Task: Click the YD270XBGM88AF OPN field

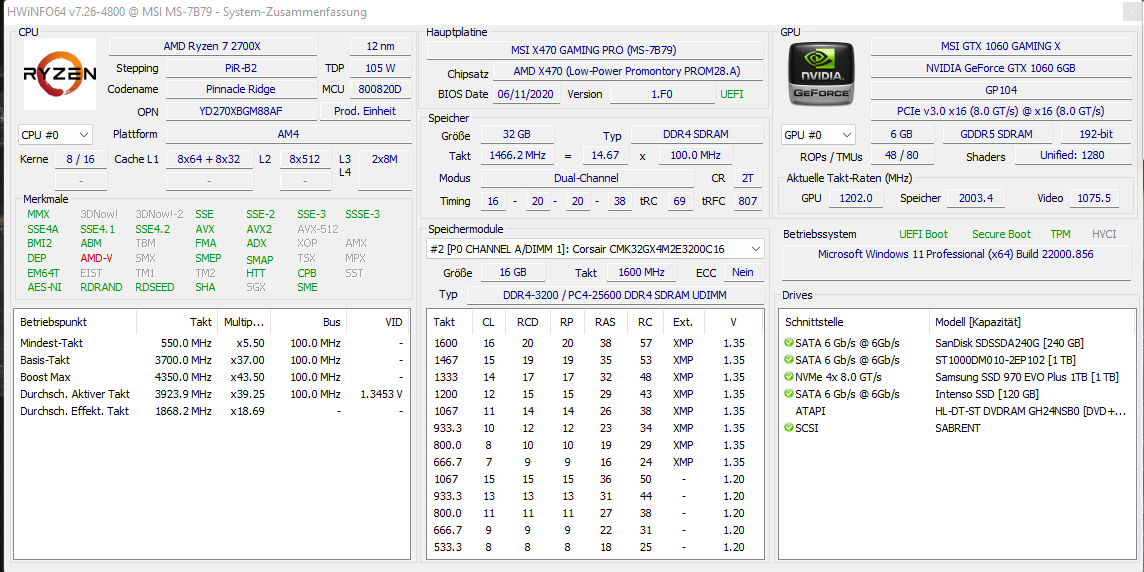Action: point(241,112)
